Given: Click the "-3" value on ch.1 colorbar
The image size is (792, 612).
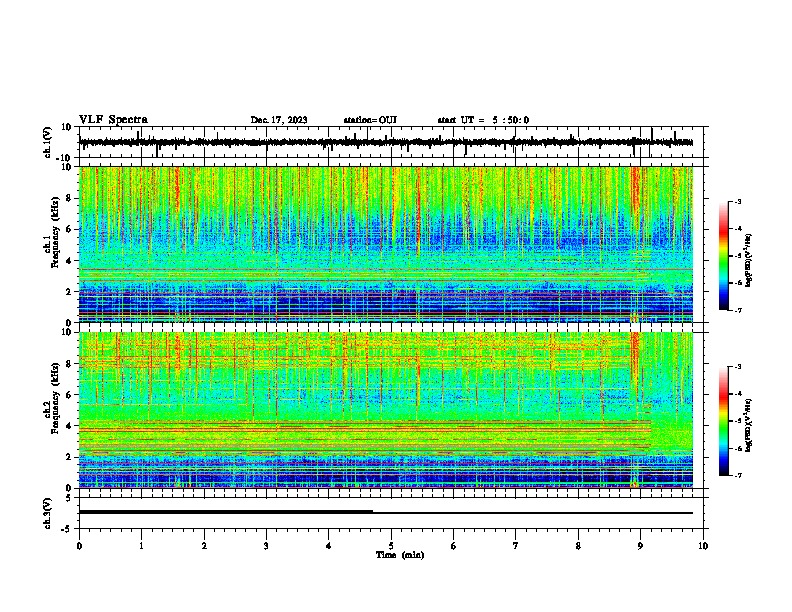Looking at the screenshot, I should click(738, 201).
